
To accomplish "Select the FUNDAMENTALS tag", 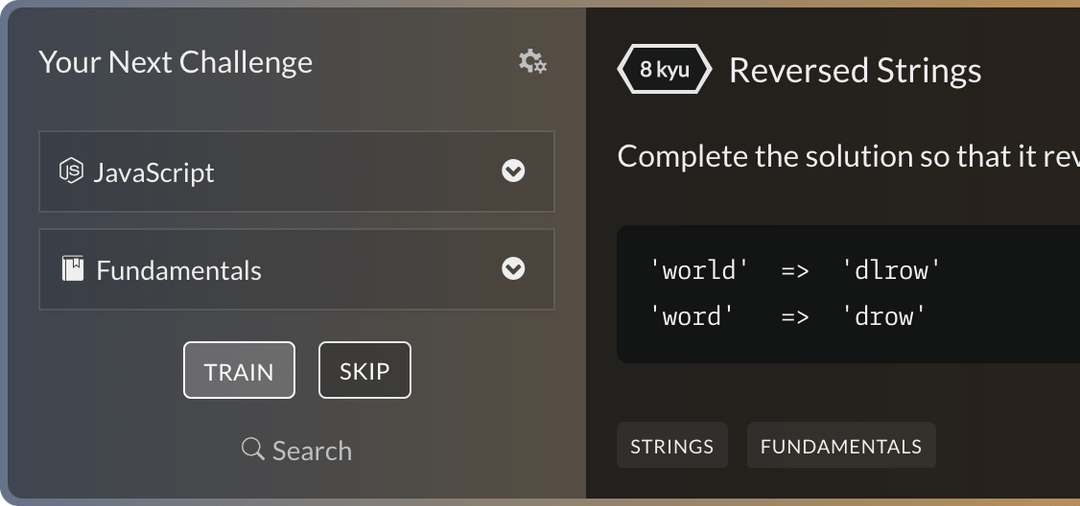I will (x=841, y=446).
